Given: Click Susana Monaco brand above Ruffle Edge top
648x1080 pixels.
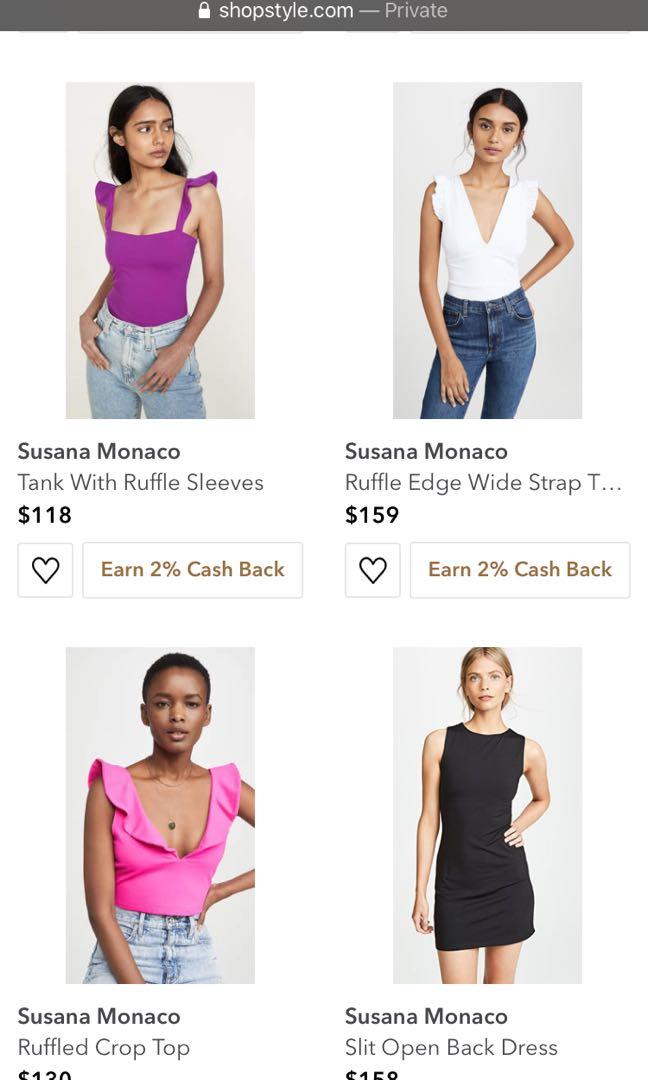Looking at the screenshot, I should point(426,451).
